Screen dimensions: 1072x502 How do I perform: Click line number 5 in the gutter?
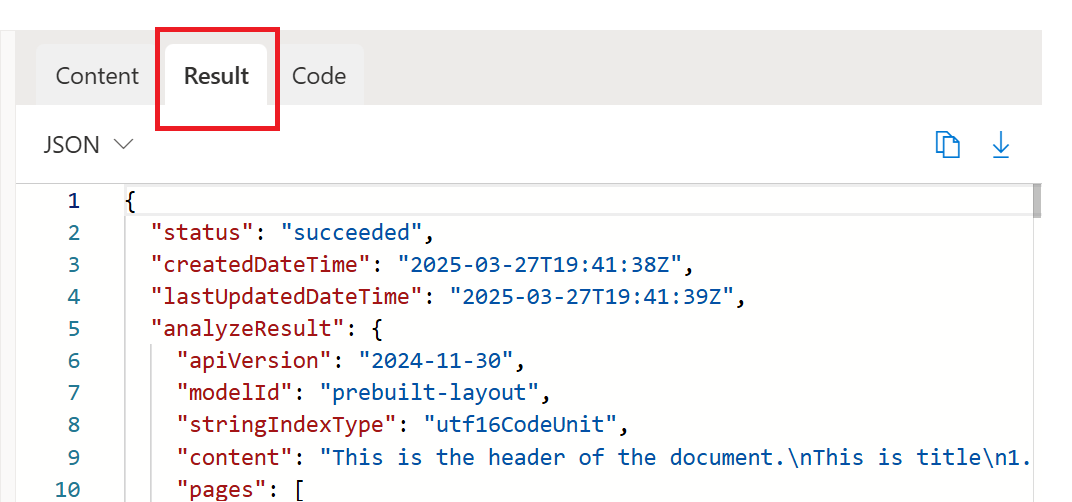pyautogui.click(x=73, y=329)
